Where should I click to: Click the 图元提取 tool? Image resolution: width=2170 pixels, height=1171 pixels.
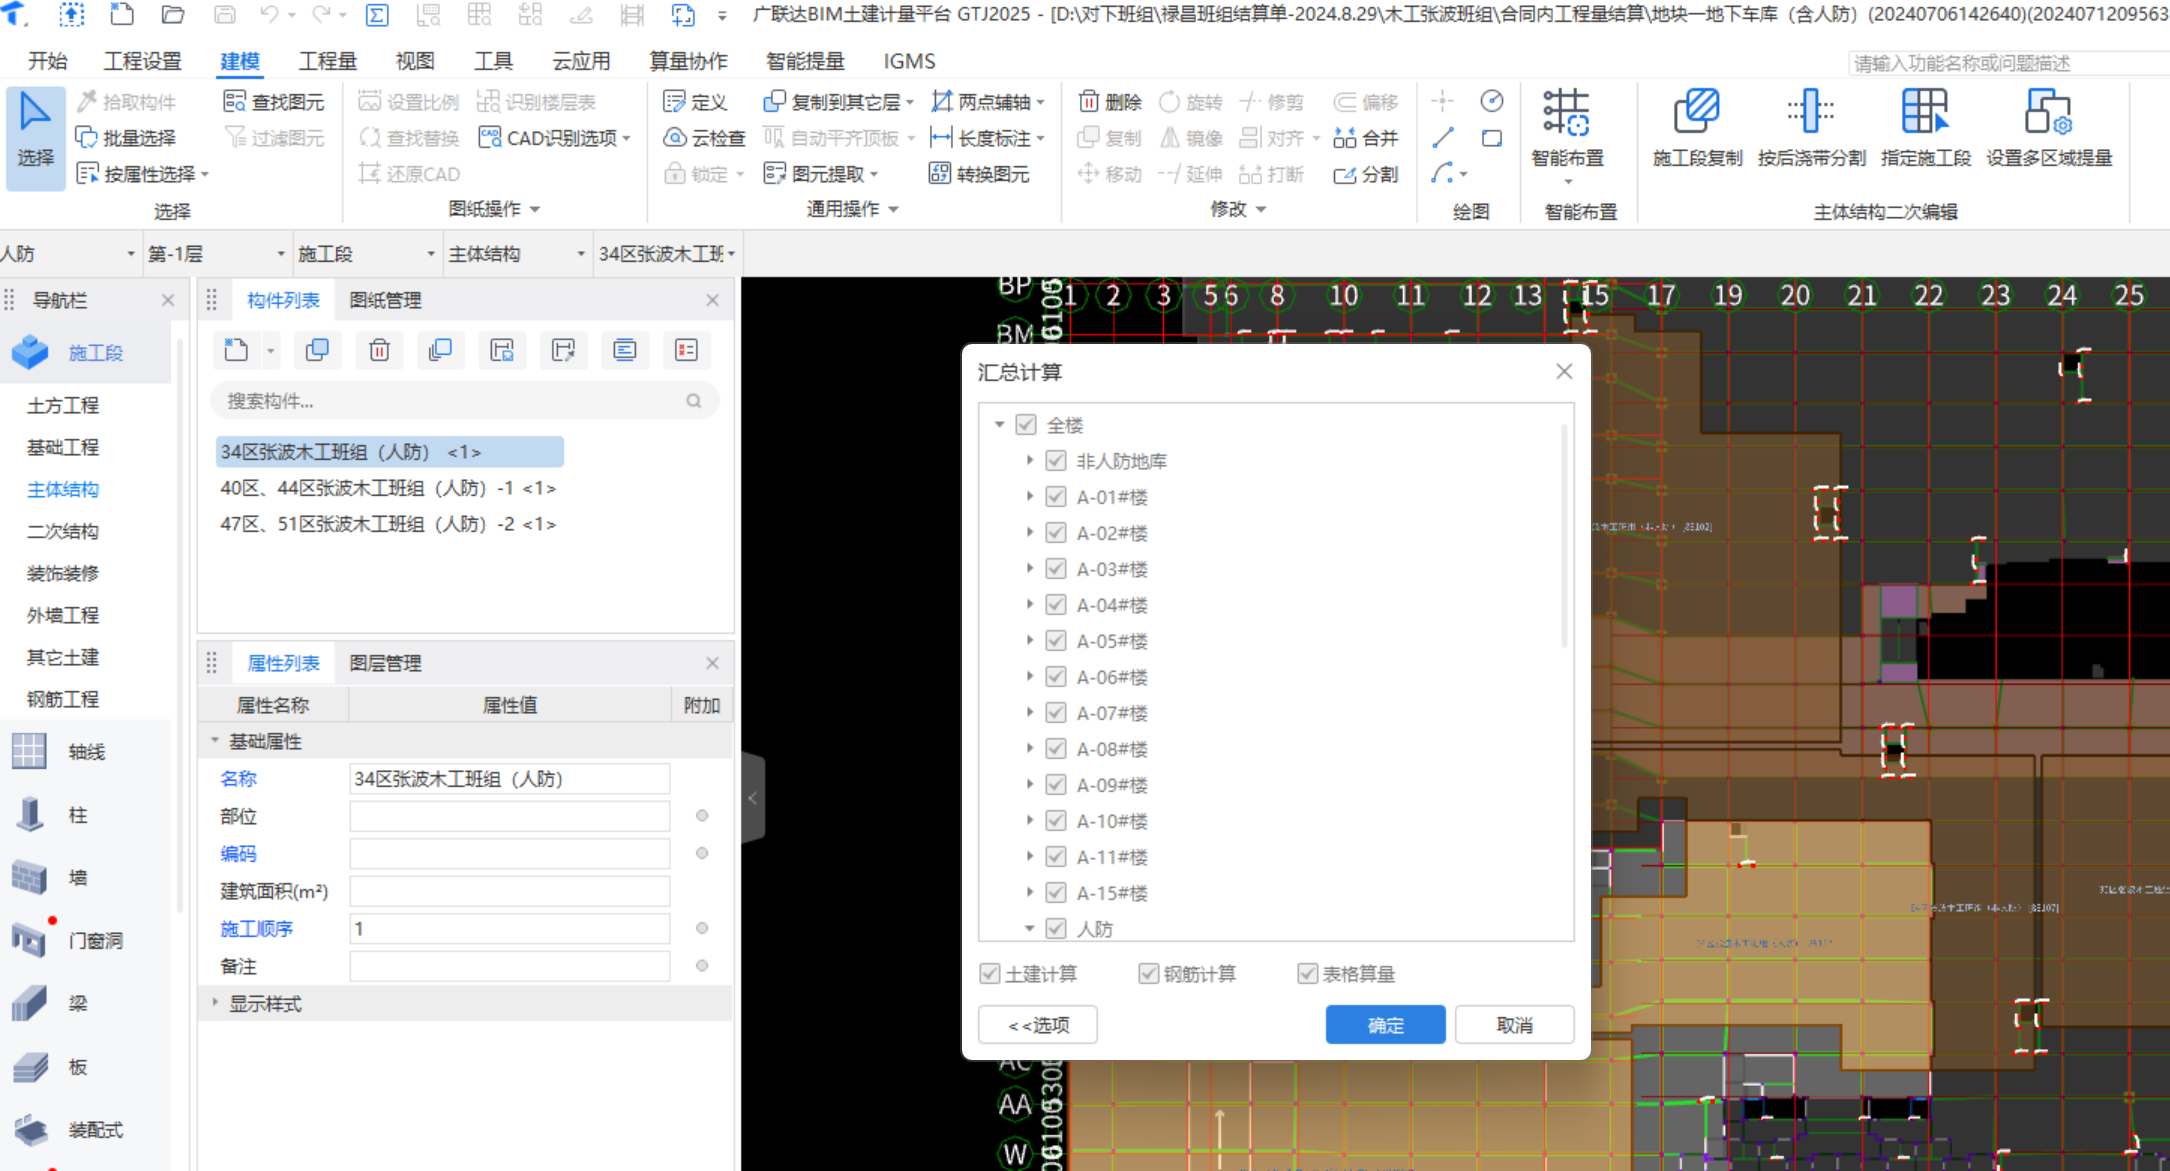coord(820,174)
